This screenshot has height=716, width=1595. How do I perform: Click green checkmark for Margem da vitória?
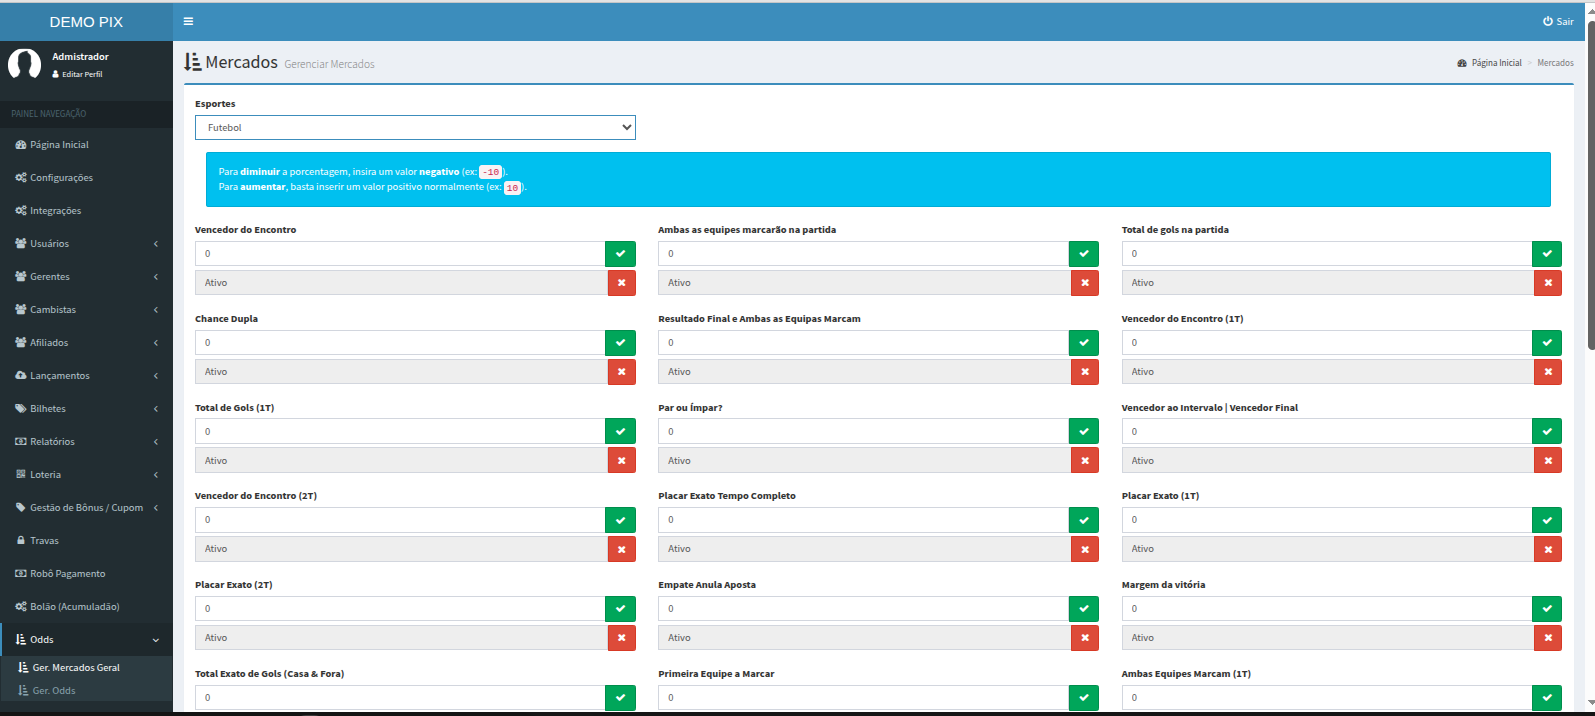(1546, 609)
